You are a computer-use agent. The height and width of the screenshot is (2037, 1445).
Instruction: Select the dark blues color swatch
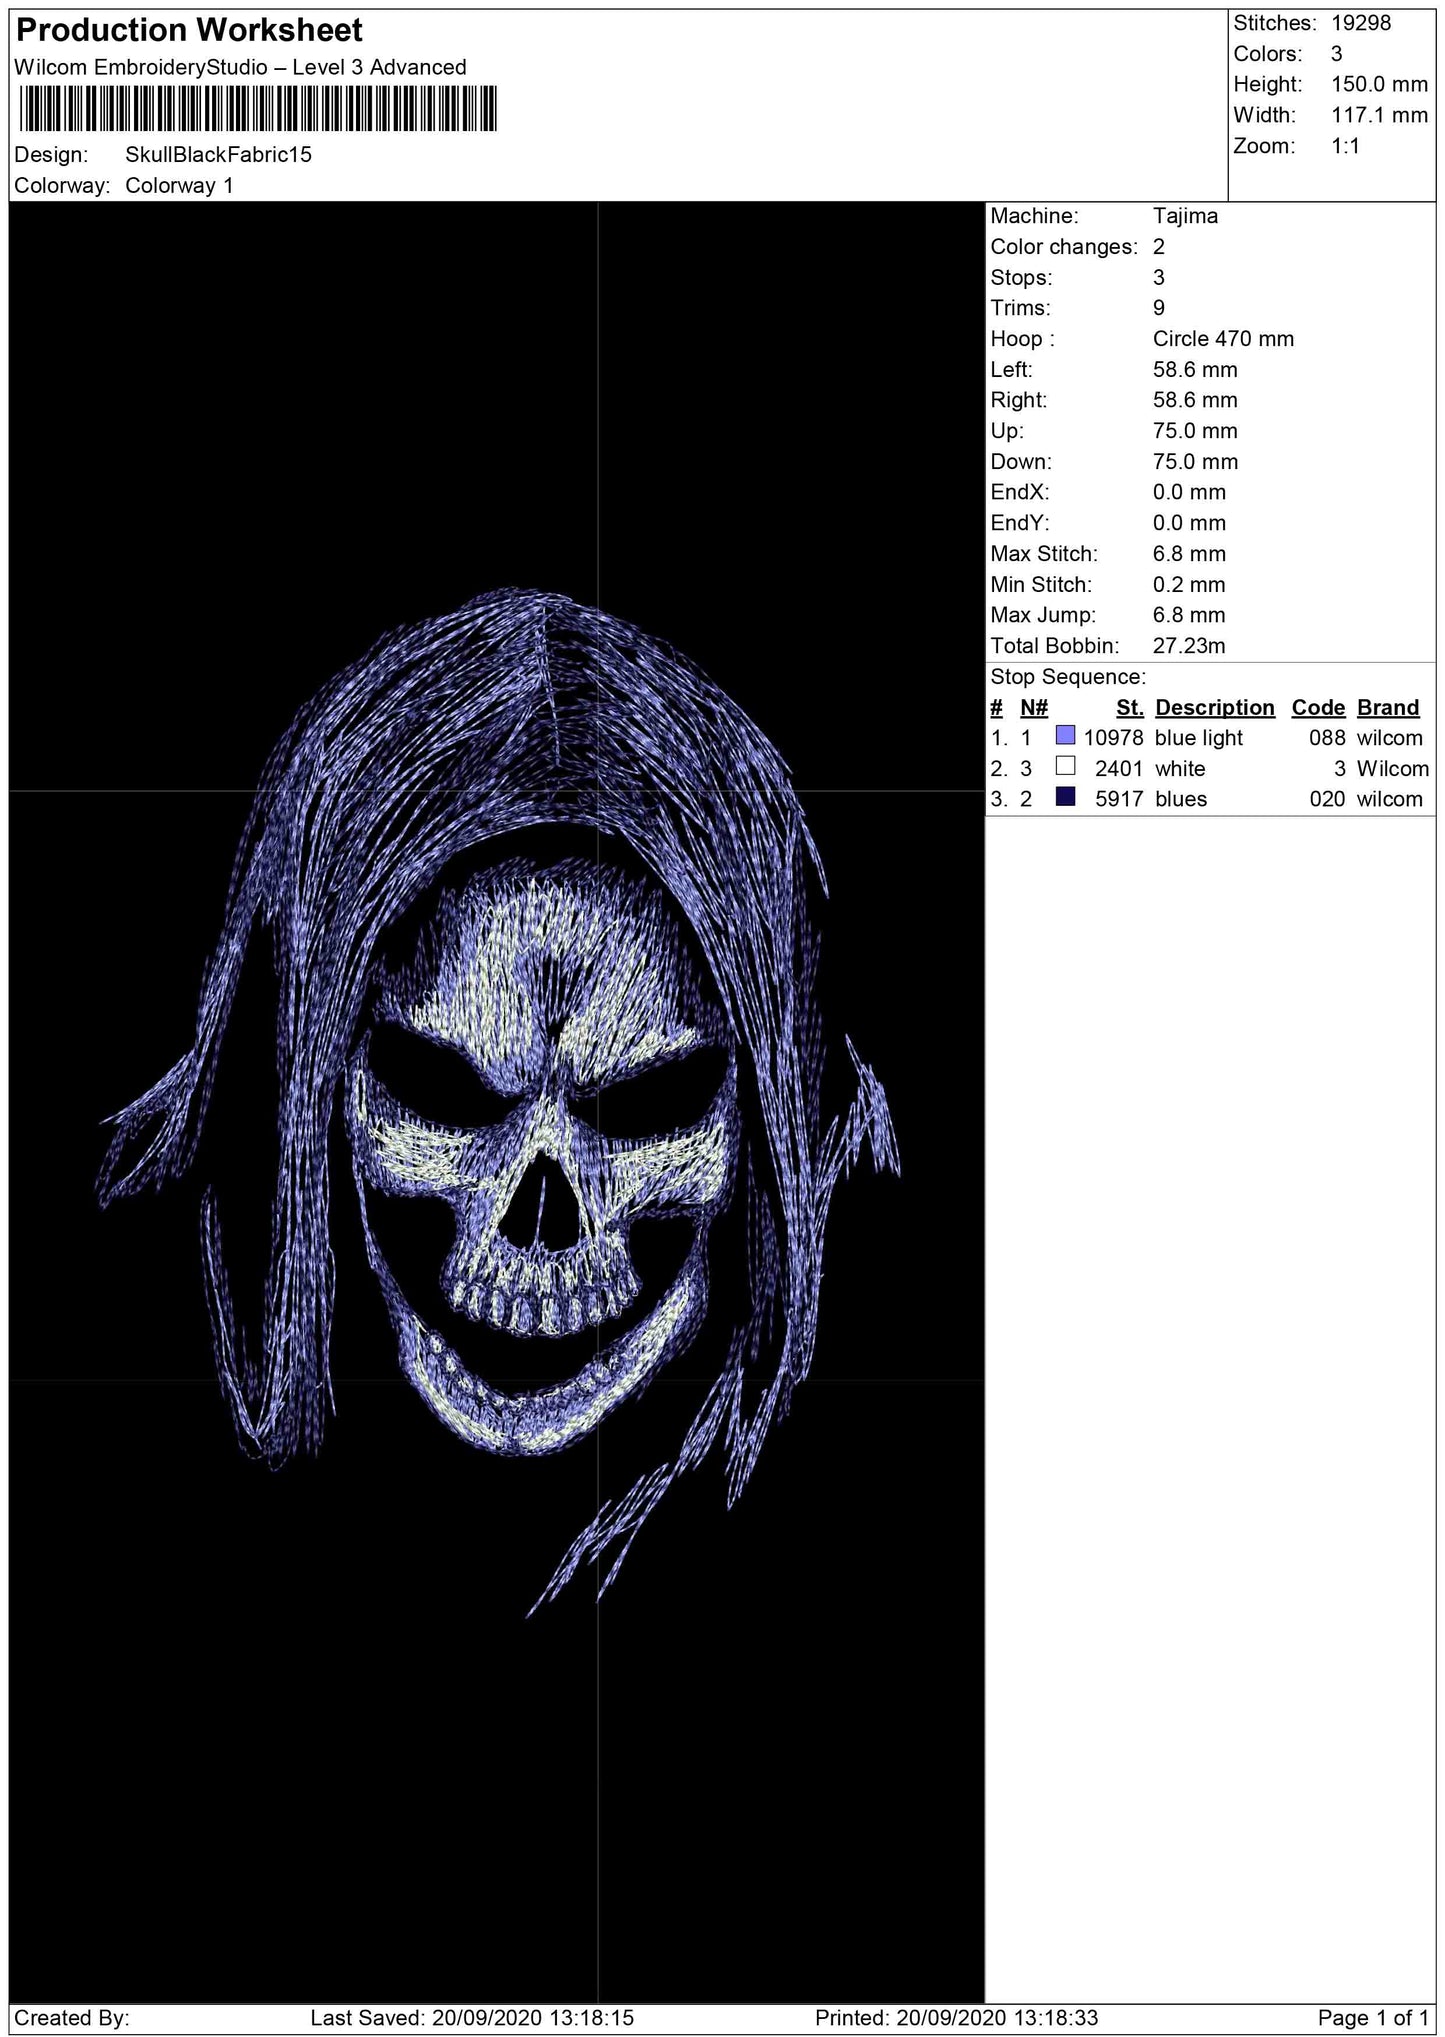pos(1065,797)
